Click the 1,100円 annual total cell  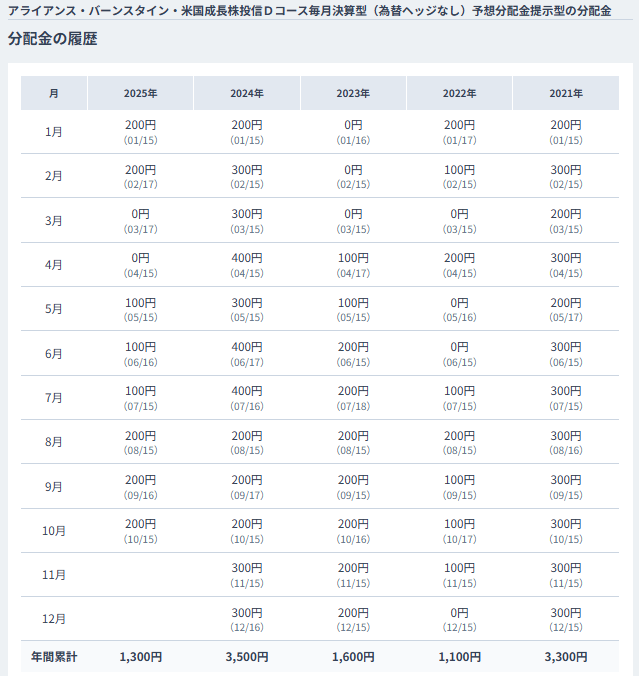459,657
